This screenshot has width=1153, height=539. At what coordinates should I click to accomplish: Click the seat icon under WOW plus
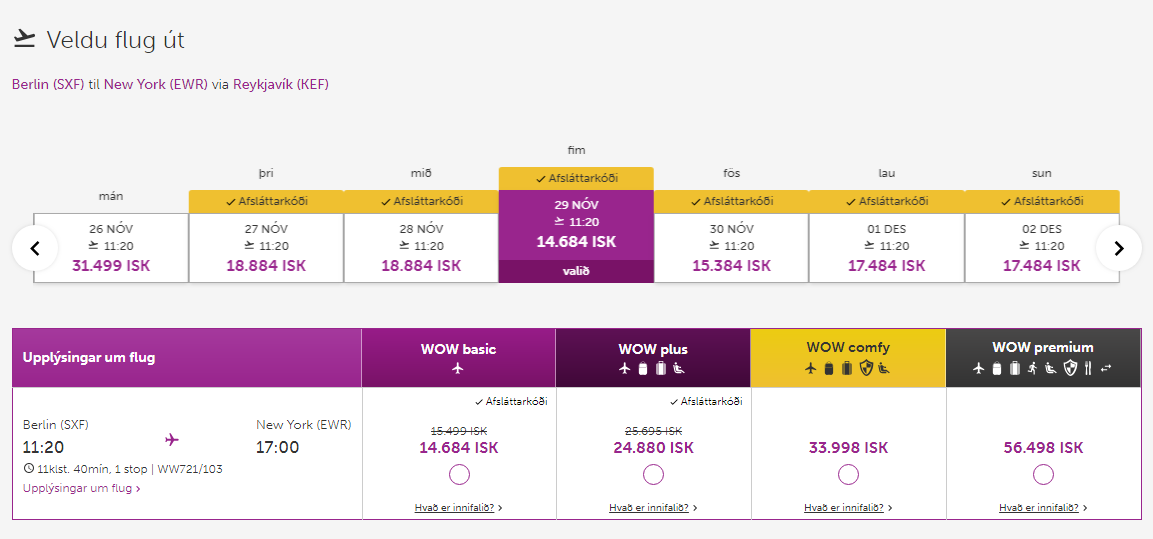679,369
